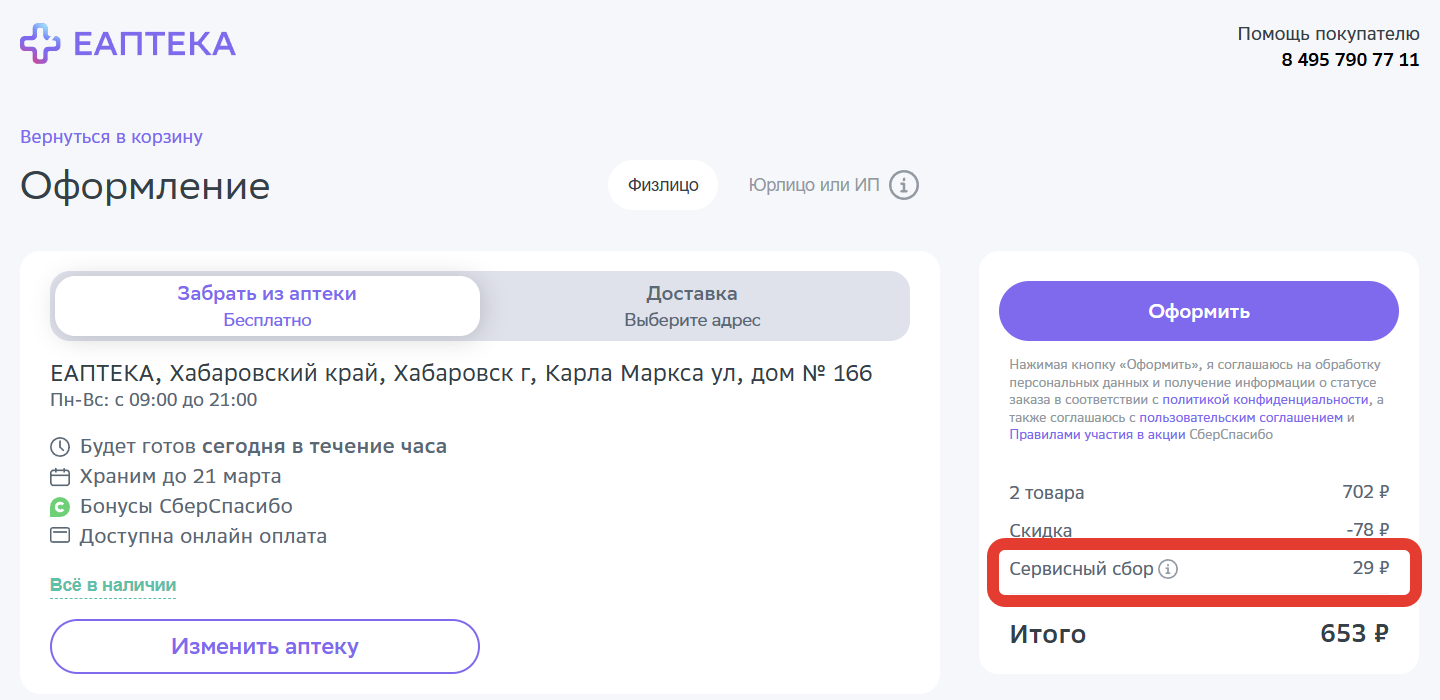The width and height of the screenshot is (1440, 700).
Task: Open the пользовательским соглашением link
Action: [1241, 417]
